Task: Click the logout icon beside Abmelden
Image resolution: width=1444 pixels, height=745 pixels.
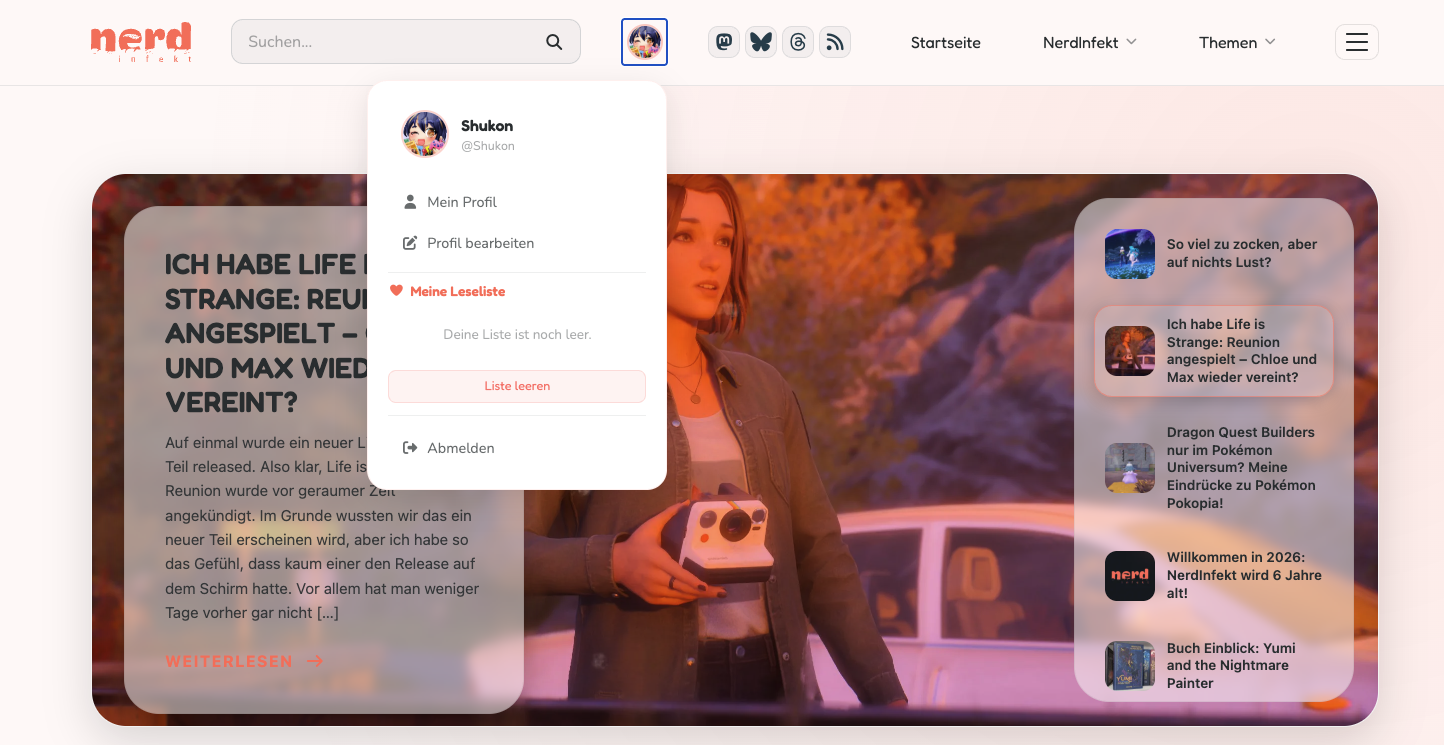Action: click(x=410, y=448)
